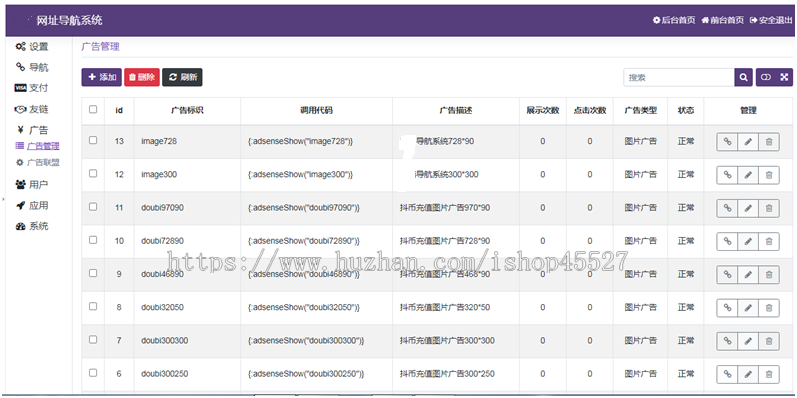This screenshot has height=398, width=797.
Task: Click the link icon for doubi32050 row
Action: pos(727,308)
